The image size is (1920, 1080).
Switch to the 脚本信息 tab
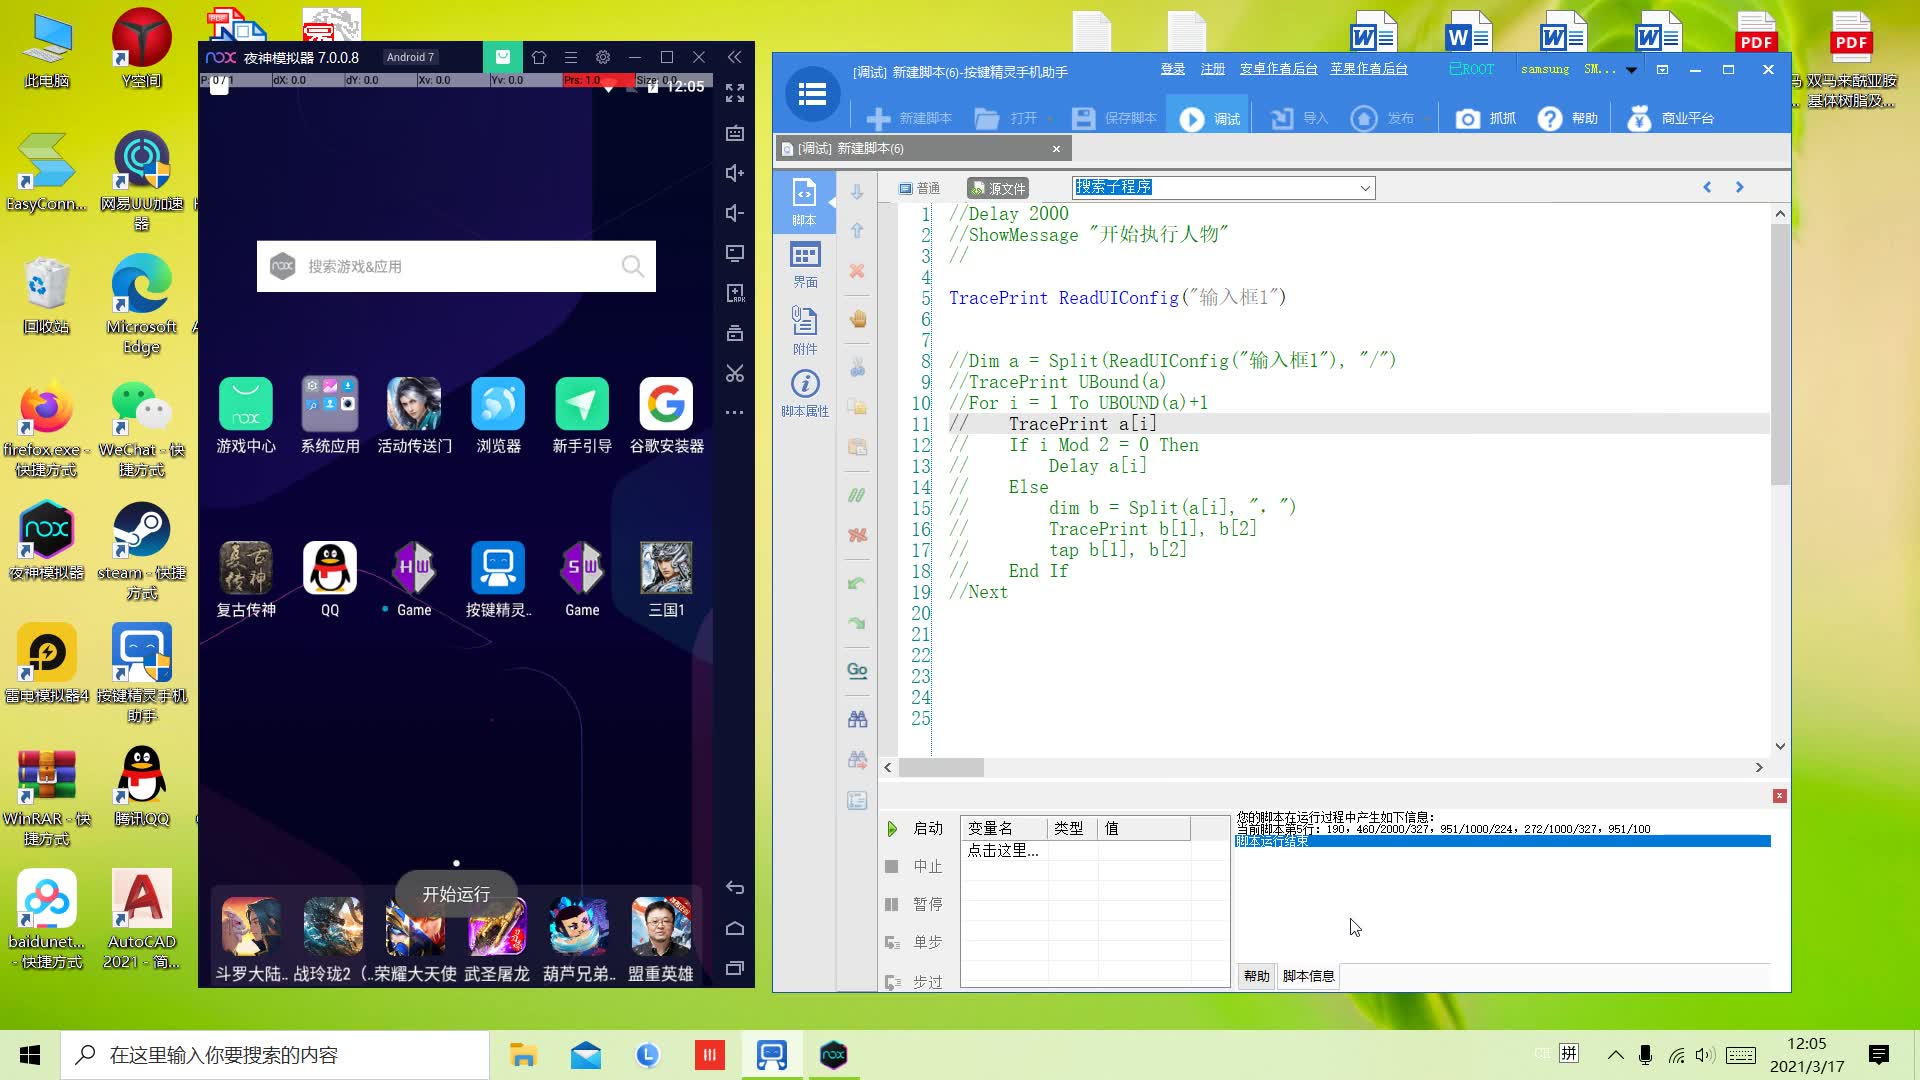[1308, 976]
